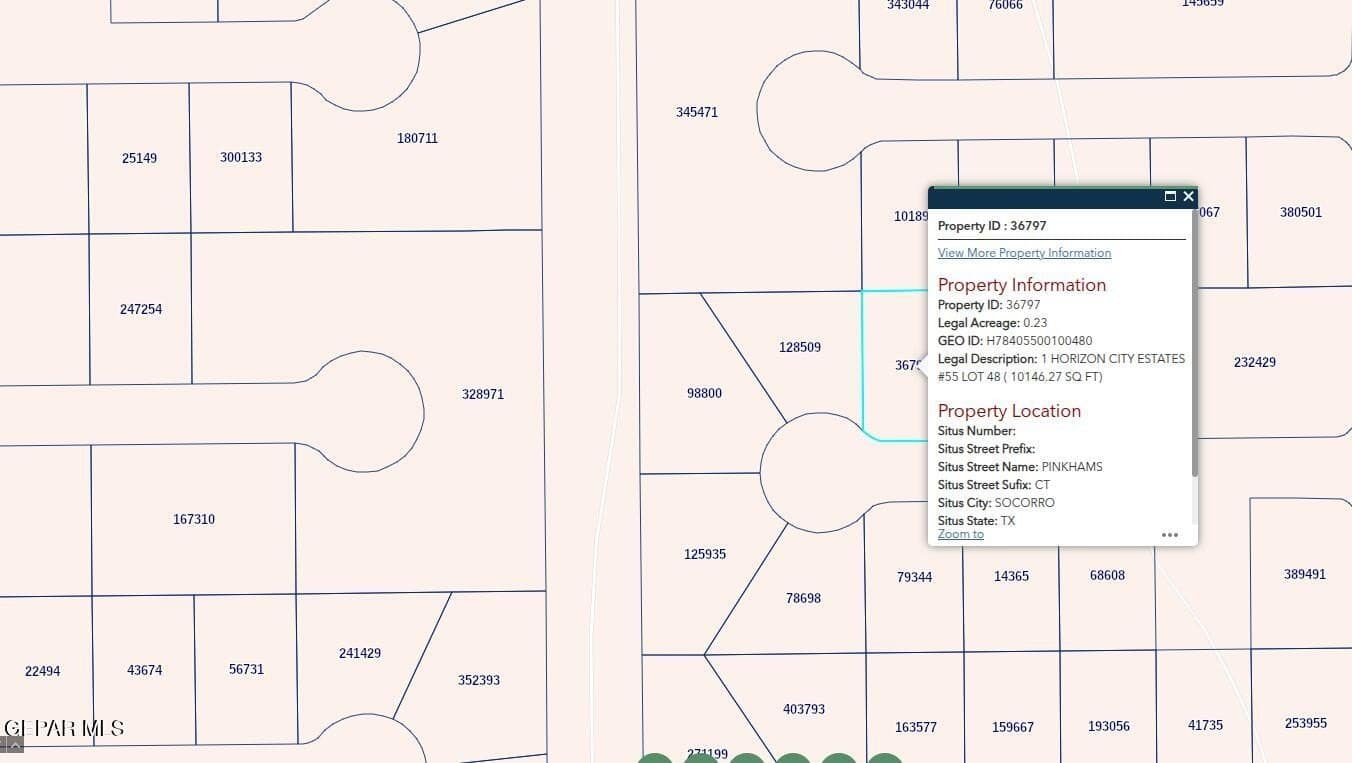Click the leftmost green circle marker near parcel 271199

655,758
